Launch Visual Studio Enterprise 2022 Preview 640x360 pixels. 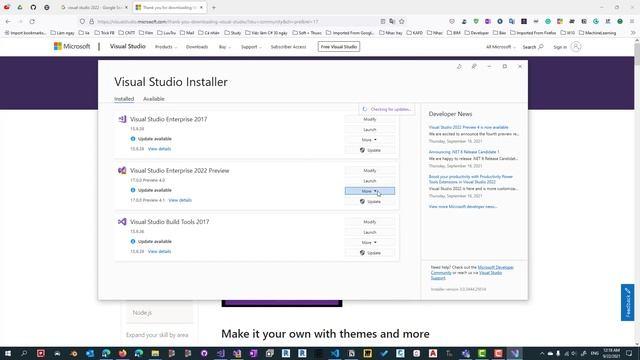(369, 181)
